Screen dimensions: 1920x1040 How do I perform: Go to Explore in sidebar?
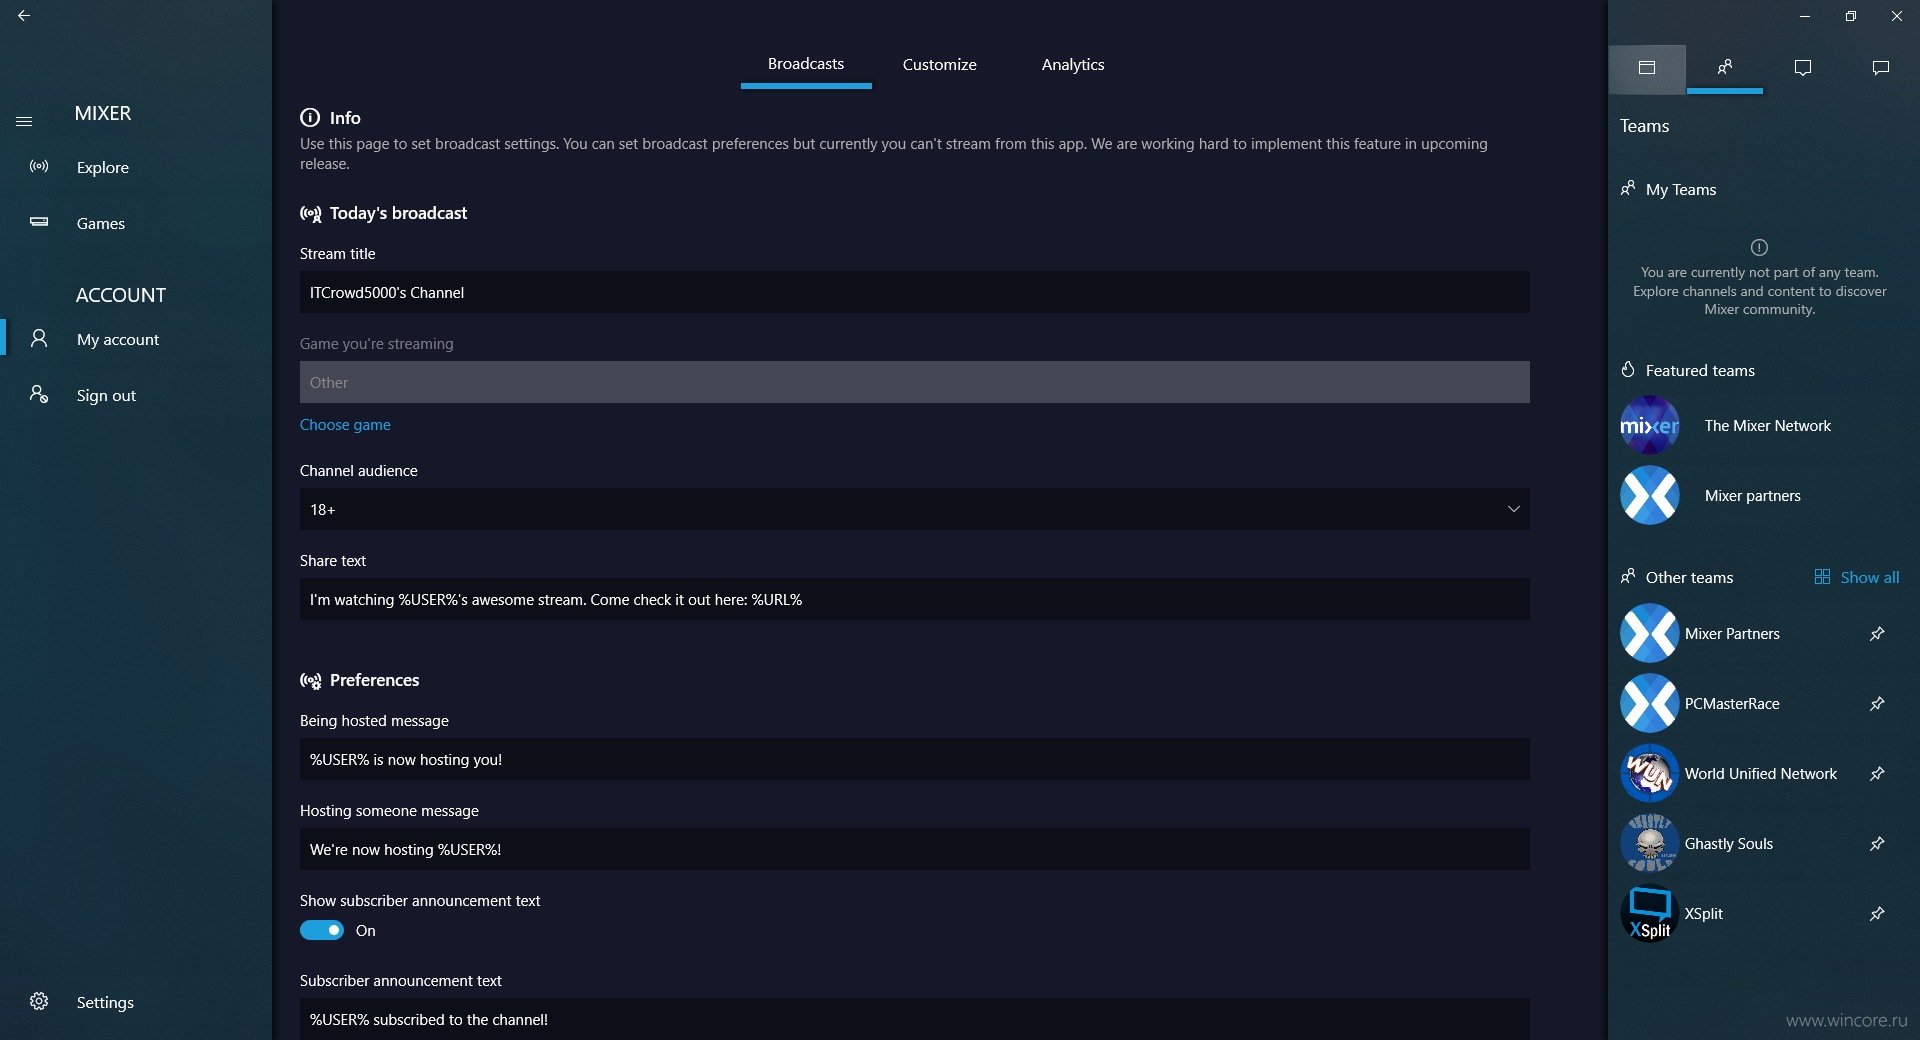coord(103,167)
